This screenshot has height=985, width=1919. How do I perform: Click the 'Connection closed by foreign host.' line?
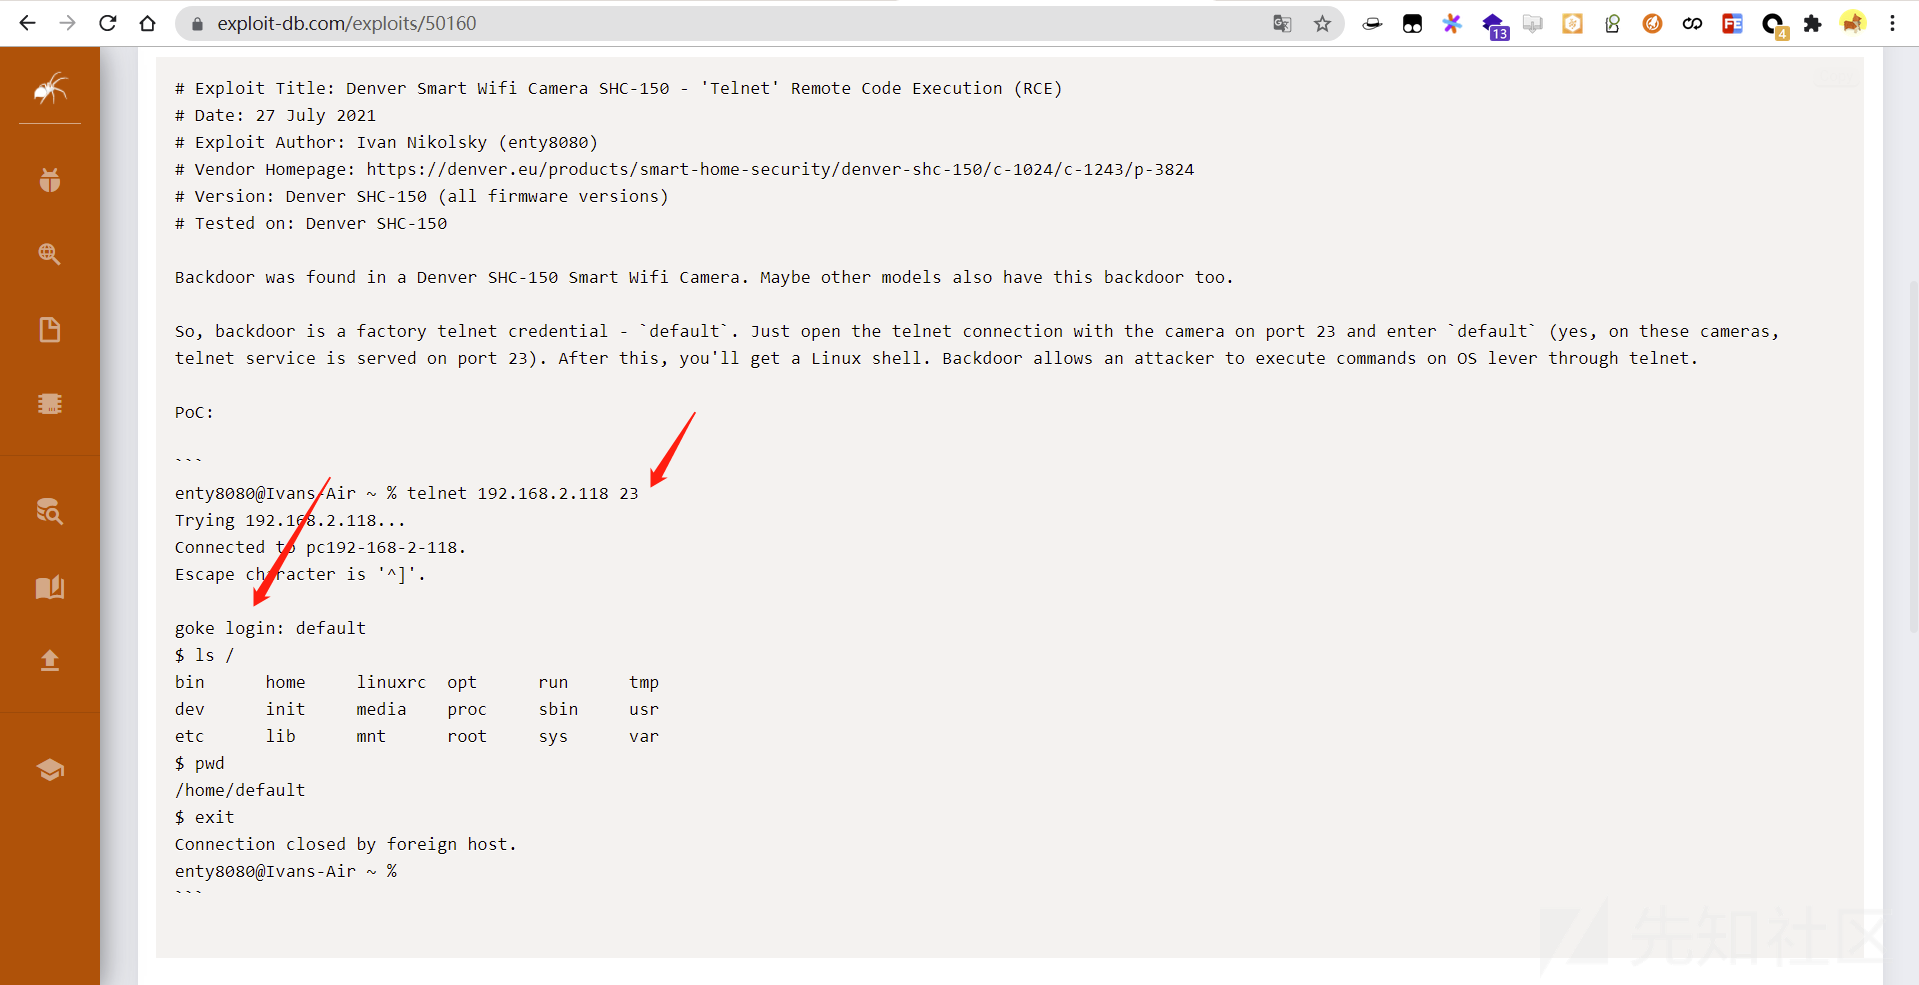346,844
